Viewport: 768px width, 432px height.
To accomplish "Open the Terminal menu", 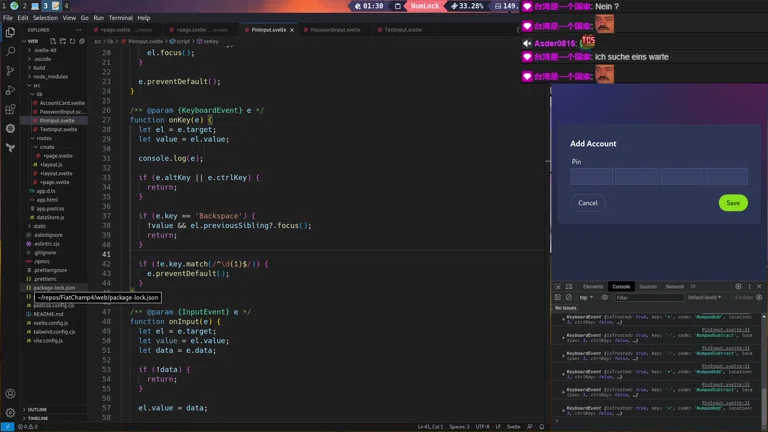I will tap(120, 18).
